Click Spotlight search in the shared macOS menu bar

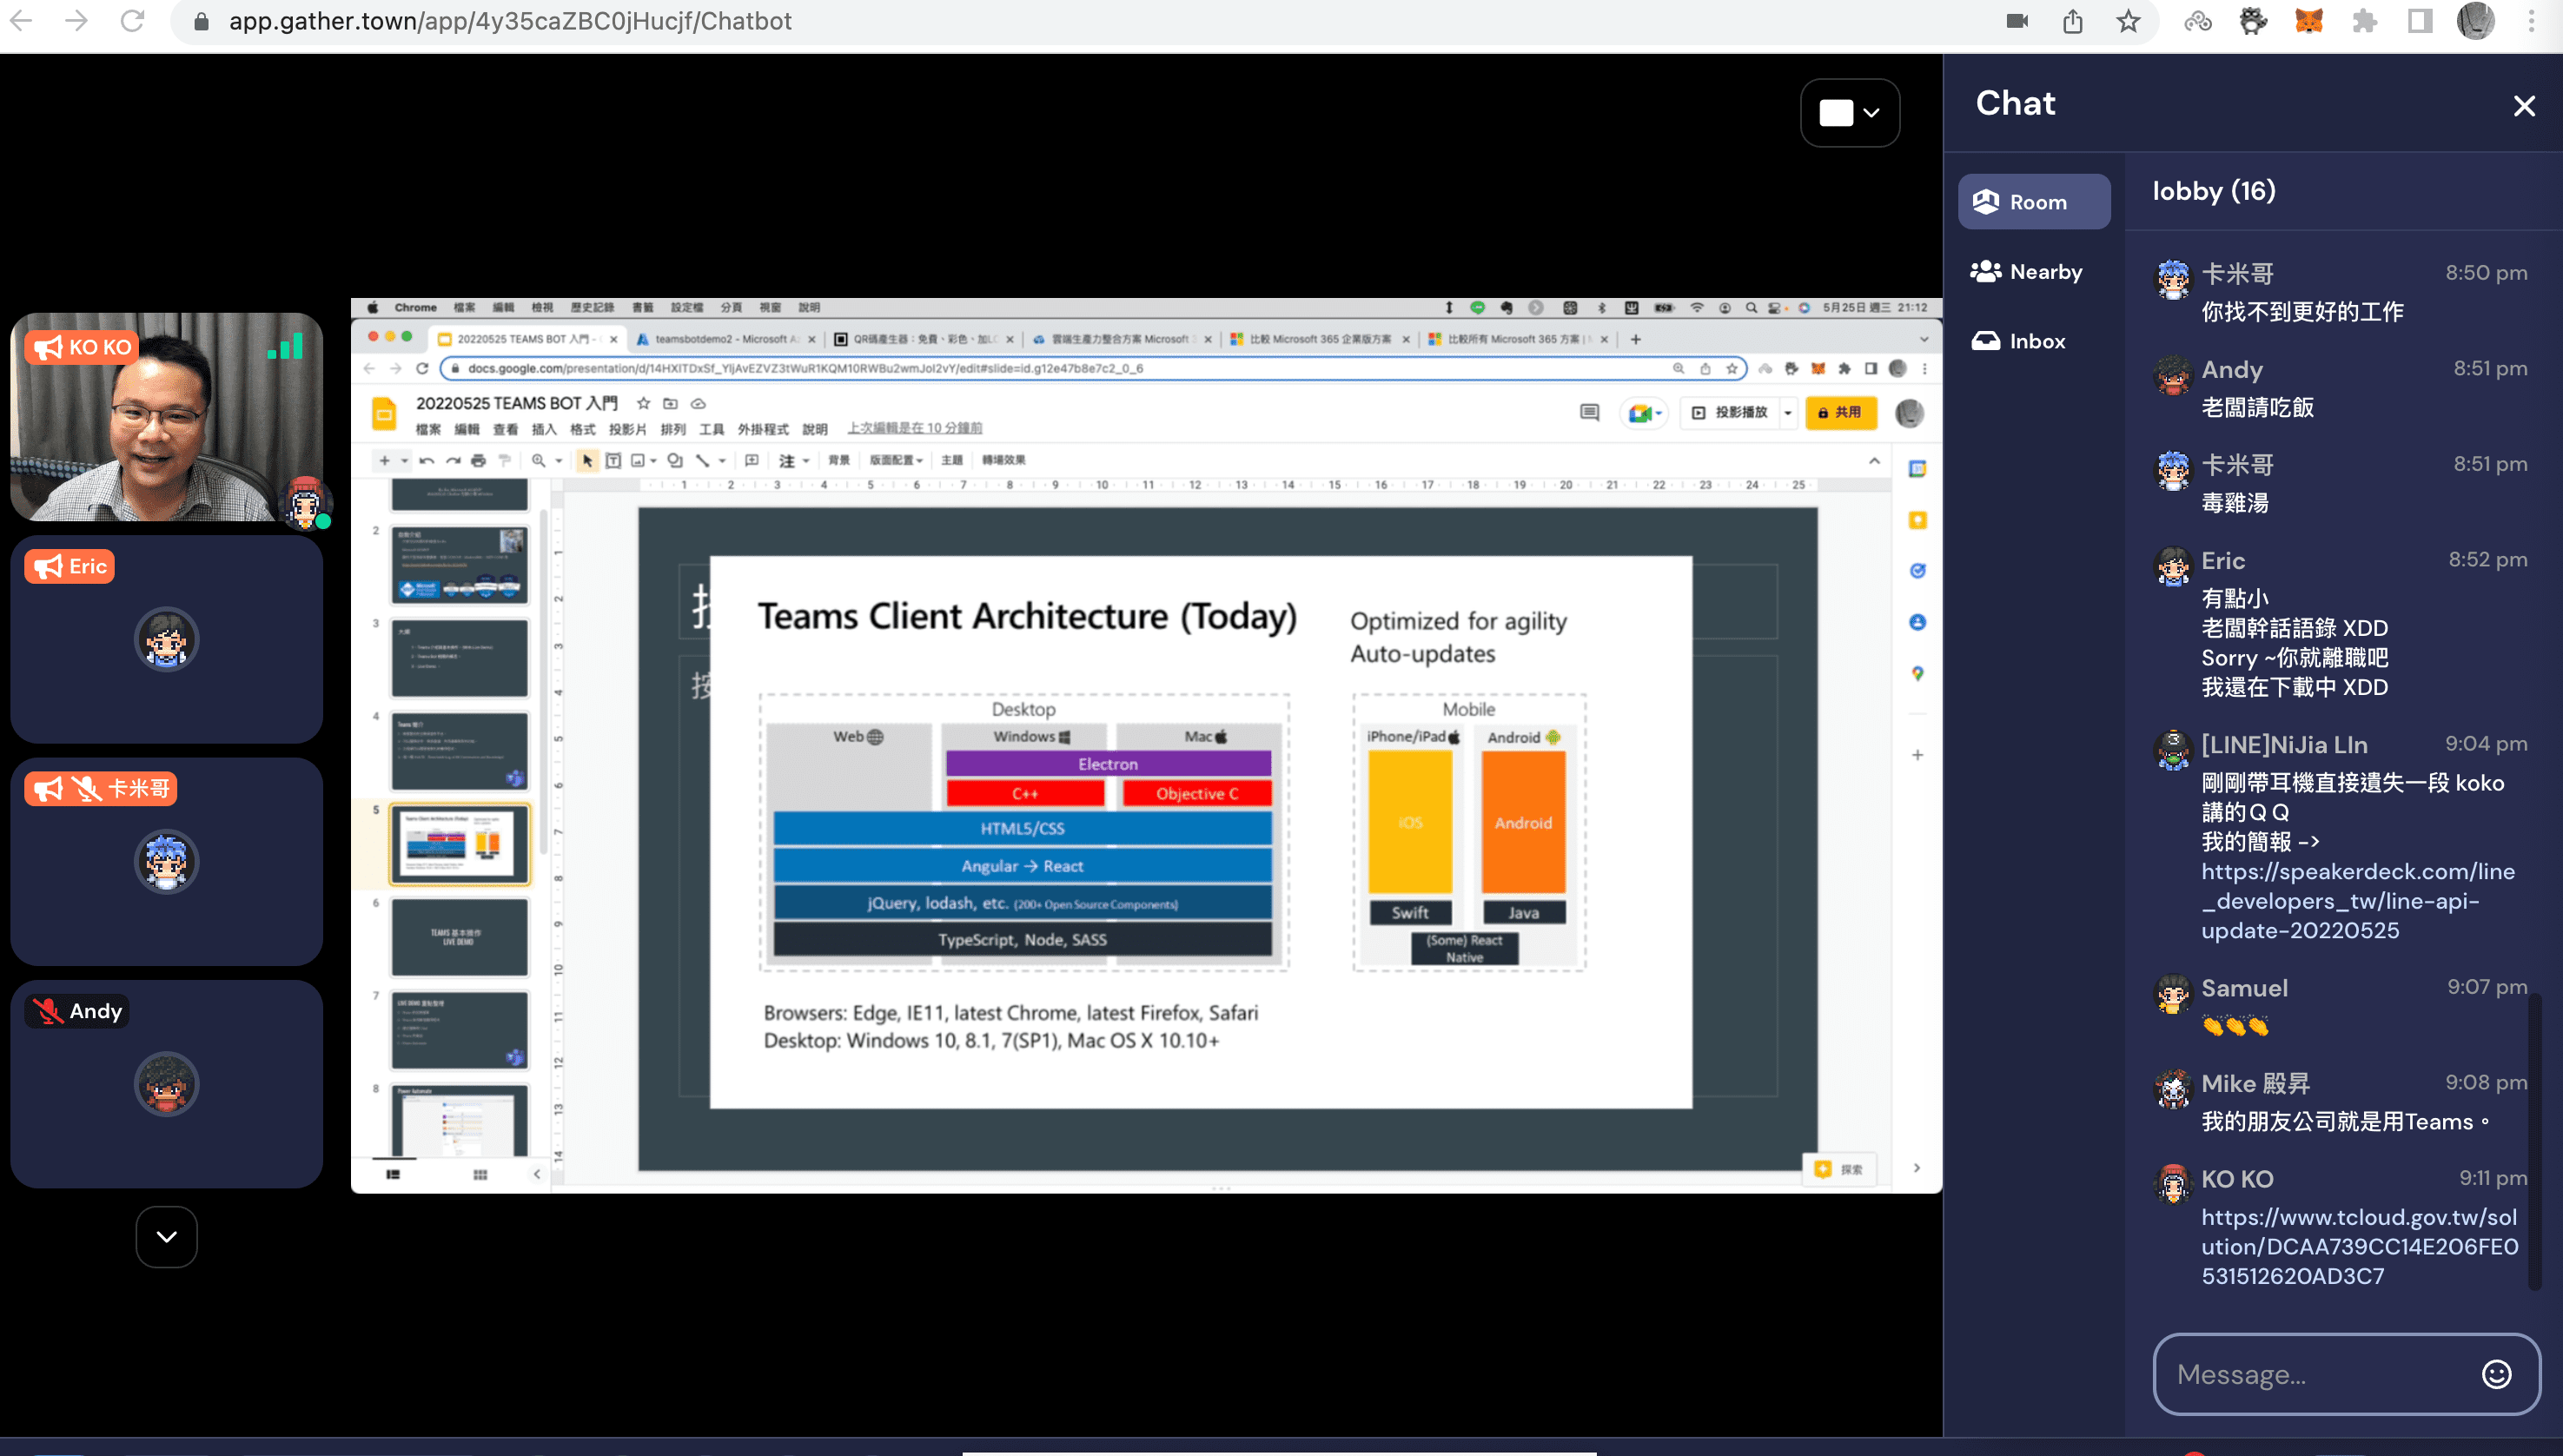(x=1751, y=308)
